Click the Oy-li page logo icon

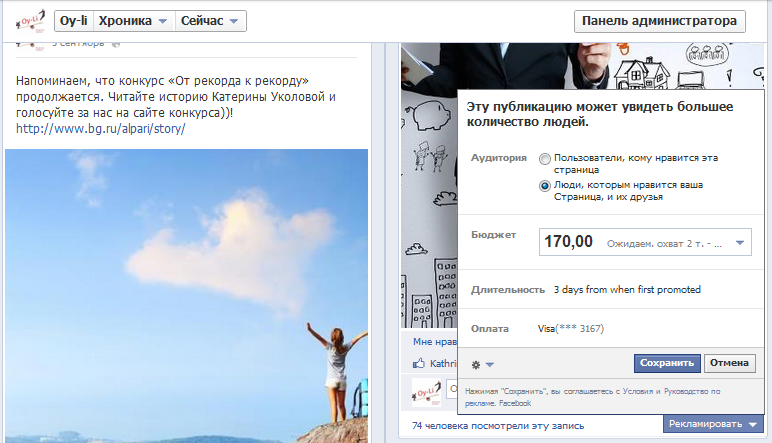[31, 21]
